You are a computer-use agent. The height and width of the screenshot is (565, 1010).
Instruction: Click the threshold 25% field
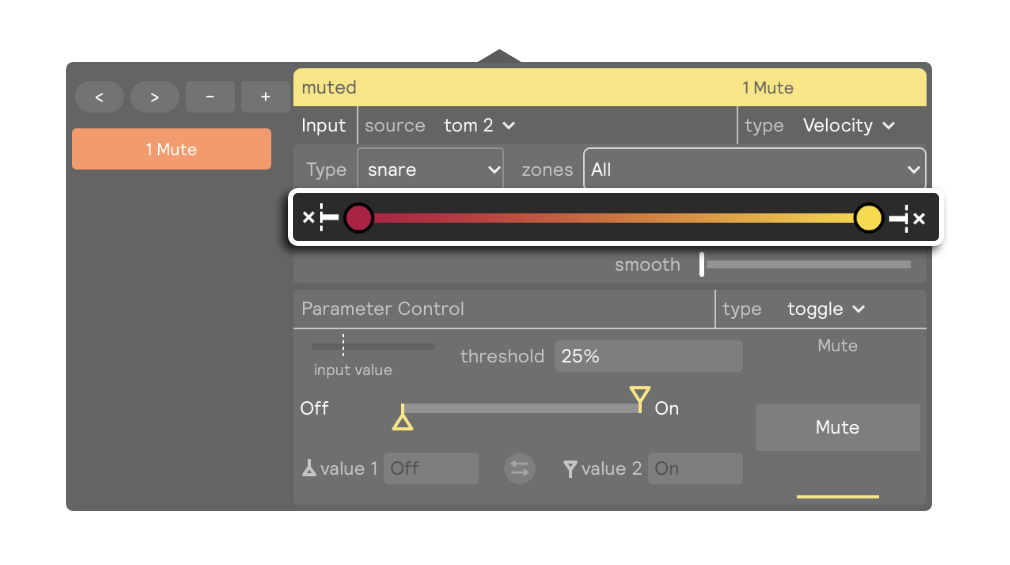coord(649,356)
